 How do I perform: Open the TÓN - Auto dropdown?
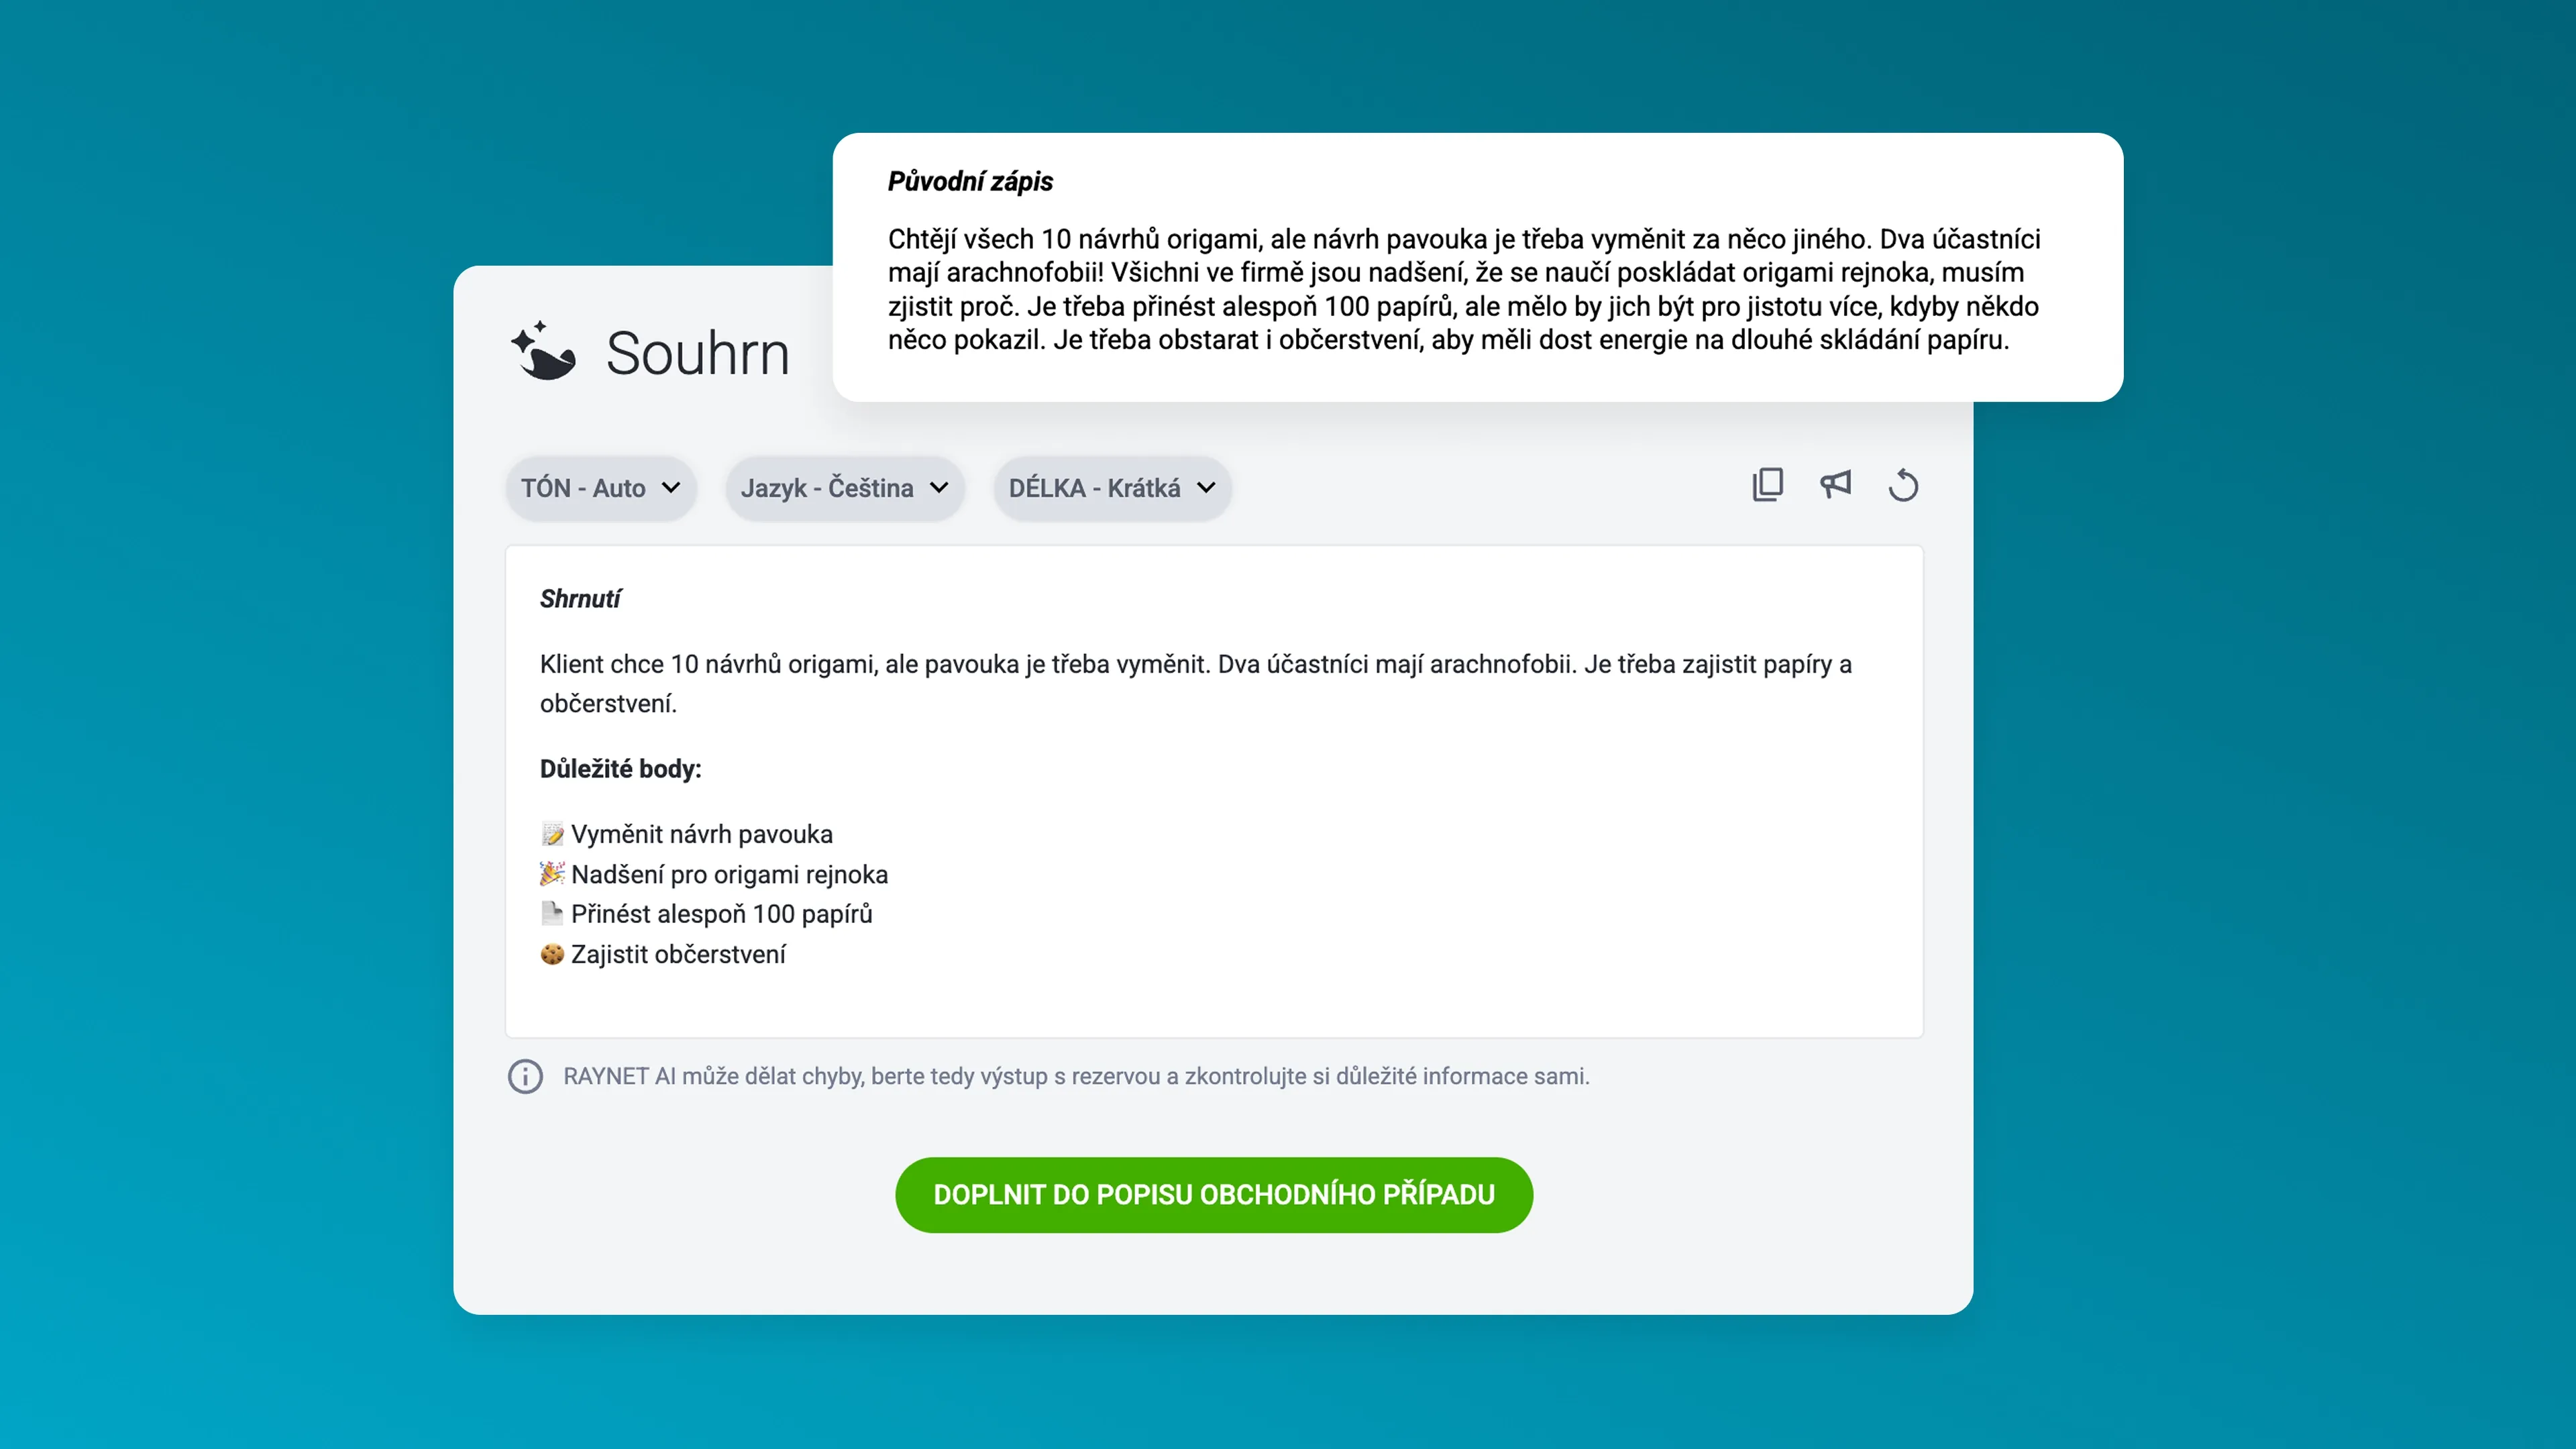click(x=600, y=488)
